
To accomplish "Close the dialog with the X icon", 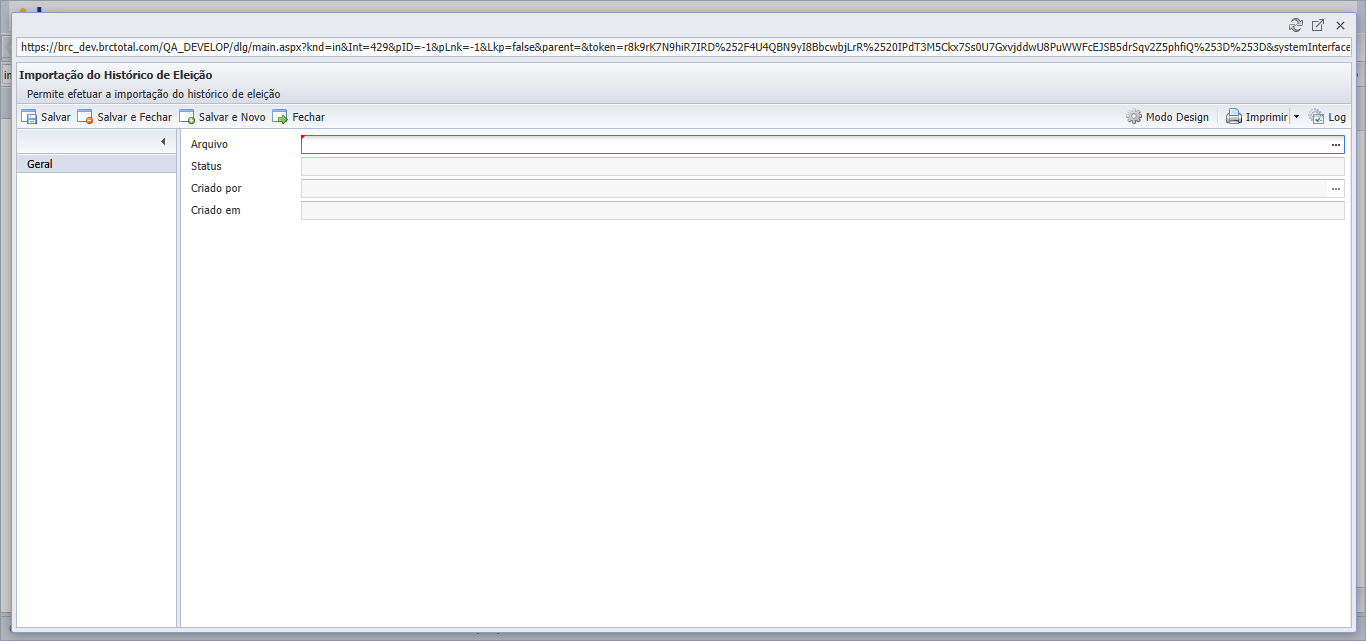I will (x=1340, y=25).
